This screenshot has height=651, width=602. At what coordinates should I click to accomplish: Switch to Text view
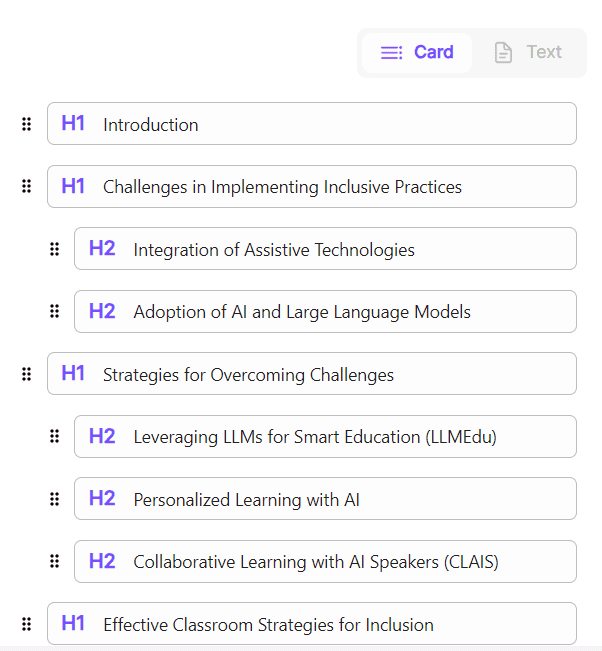point(528,52)
